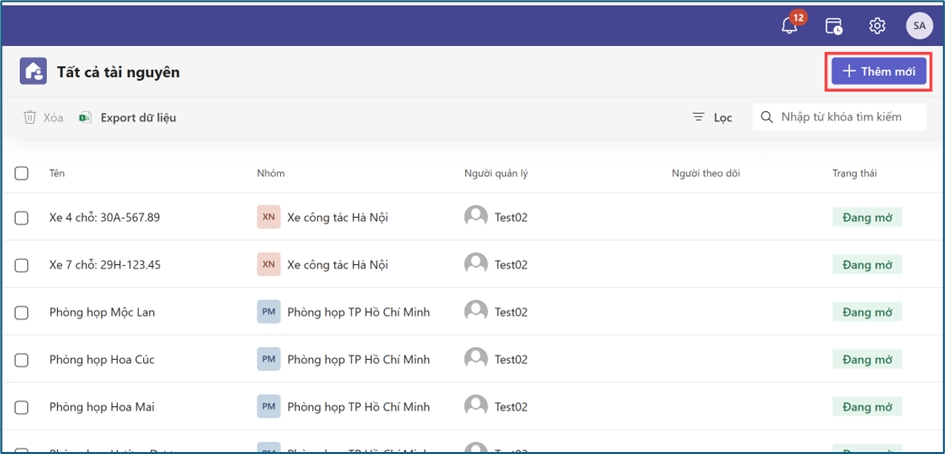Screen dimensions: 945x454
Task: Sort by the Tên column header
Action: [x=57, y=173]
